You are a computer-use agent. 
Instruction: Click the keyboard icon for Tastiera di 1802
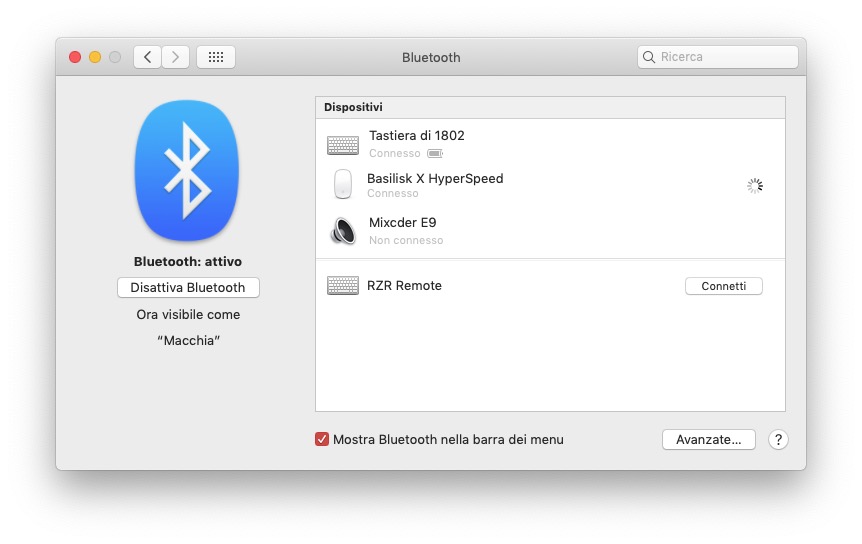tap(342, 145)
